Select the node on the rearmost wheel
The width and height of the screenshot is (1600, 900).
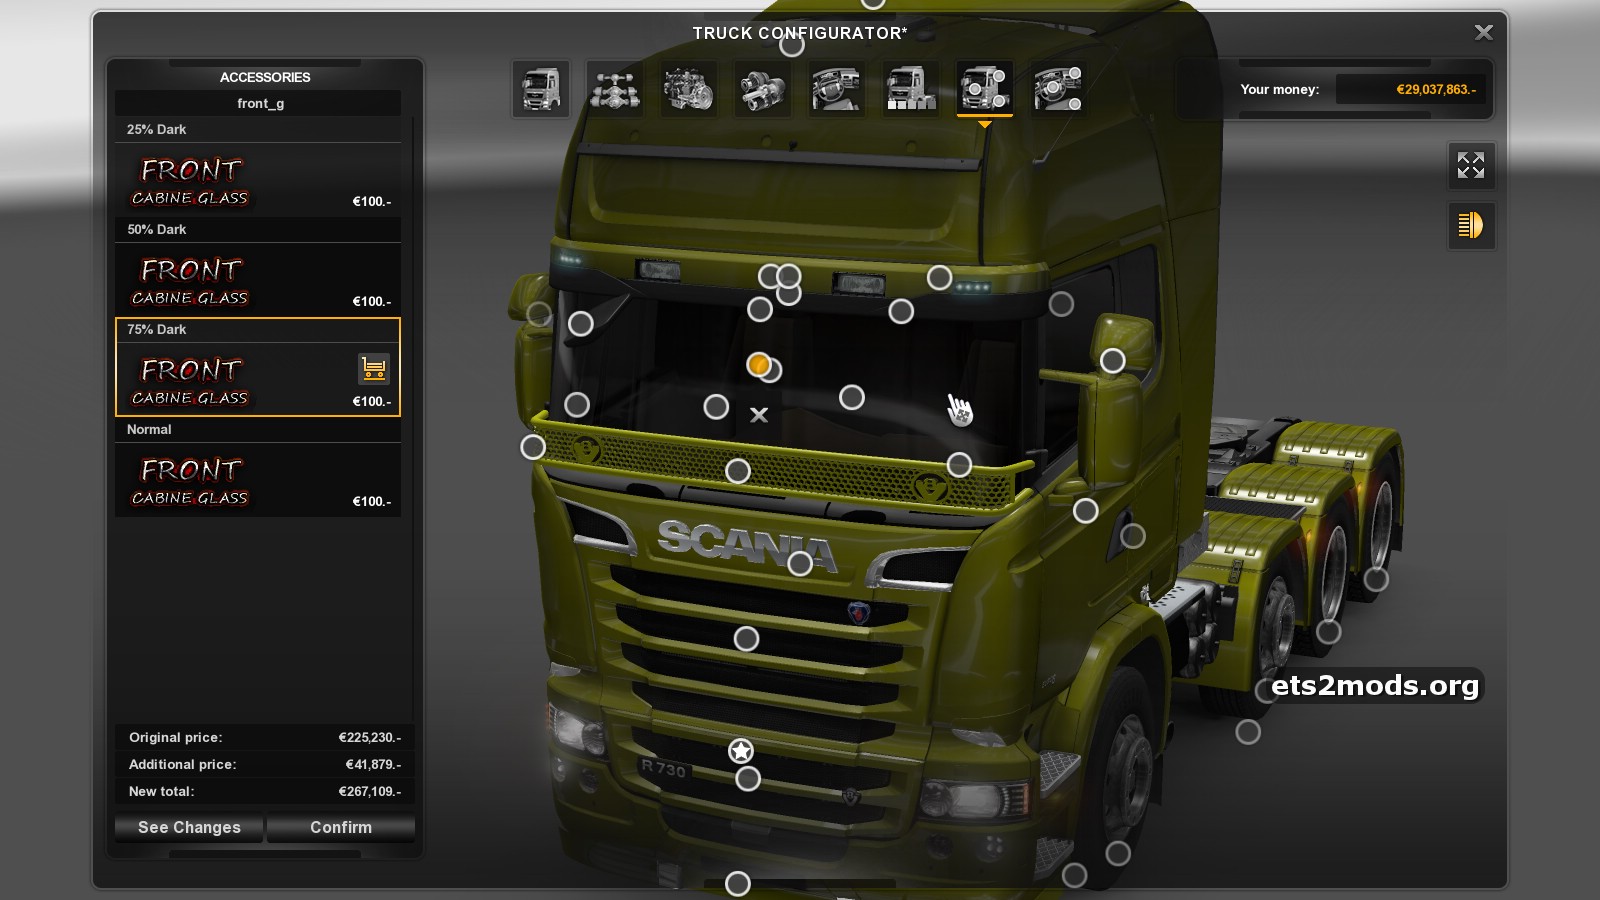tap(1376, 579)
